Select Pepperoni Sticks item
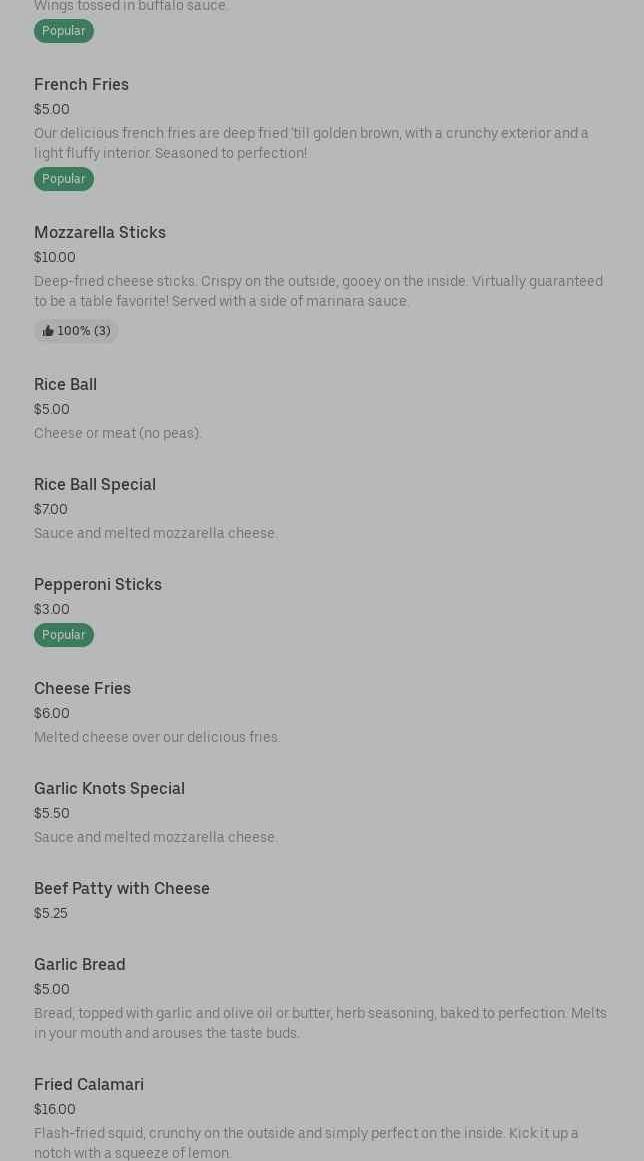Screen dimensions: 644x1161 pos(98,585)
